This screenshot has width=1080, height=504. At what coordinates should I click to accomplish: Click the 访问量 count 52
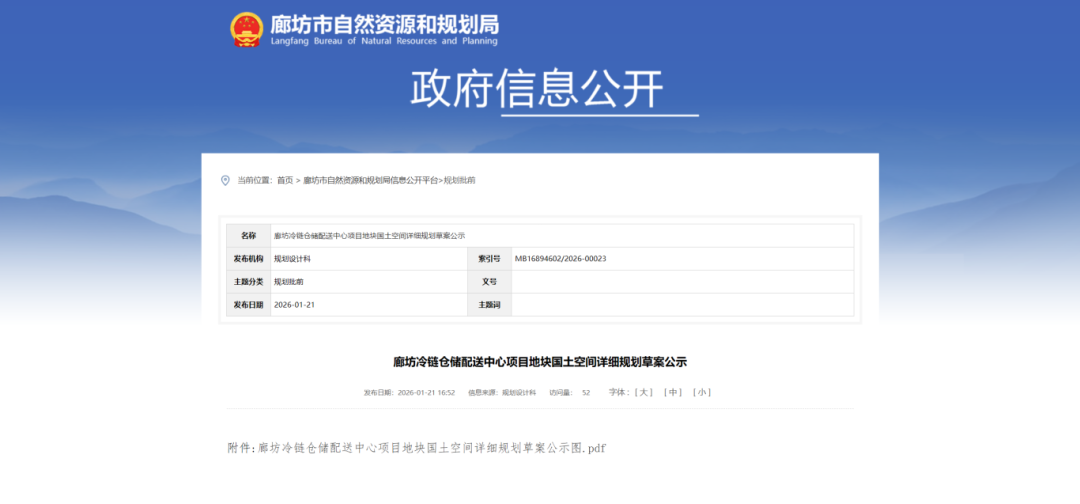pos(586,393)
